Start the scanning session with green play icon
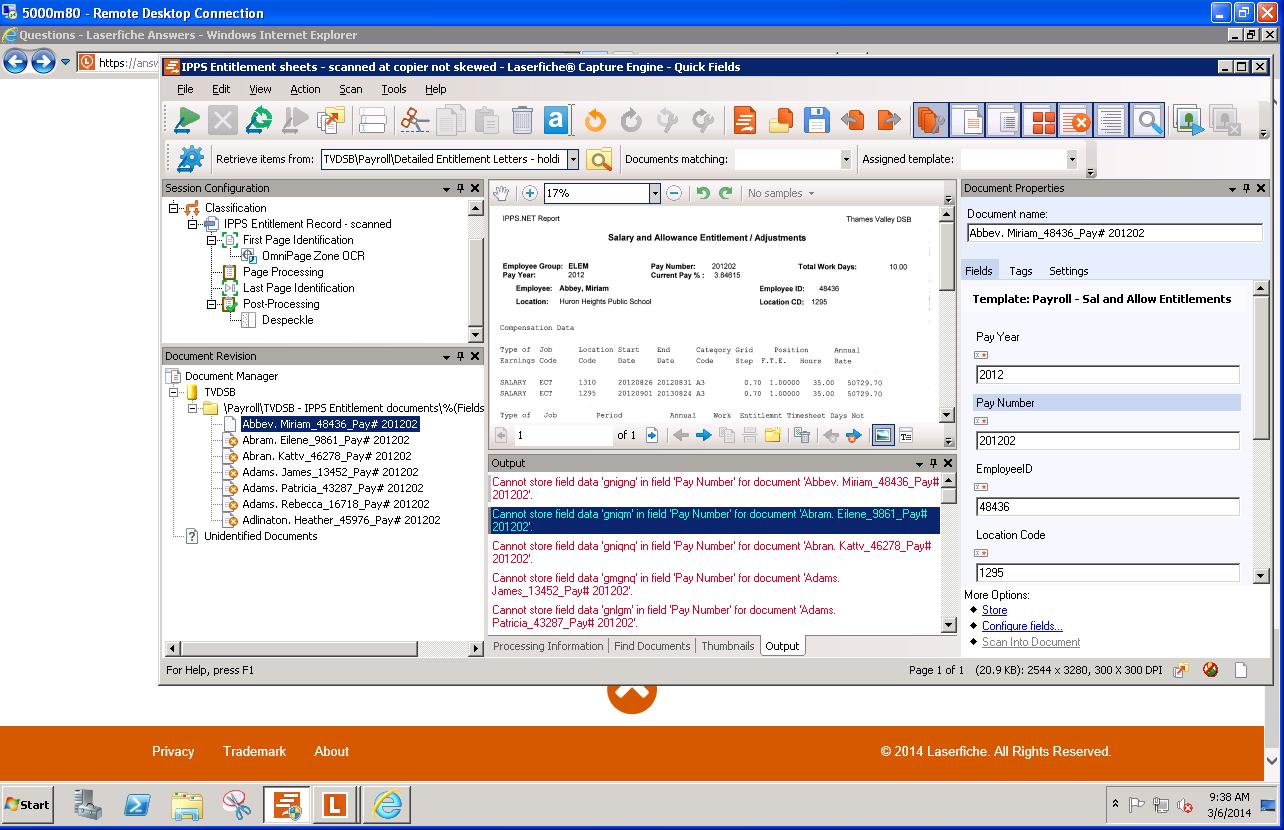 187,121
